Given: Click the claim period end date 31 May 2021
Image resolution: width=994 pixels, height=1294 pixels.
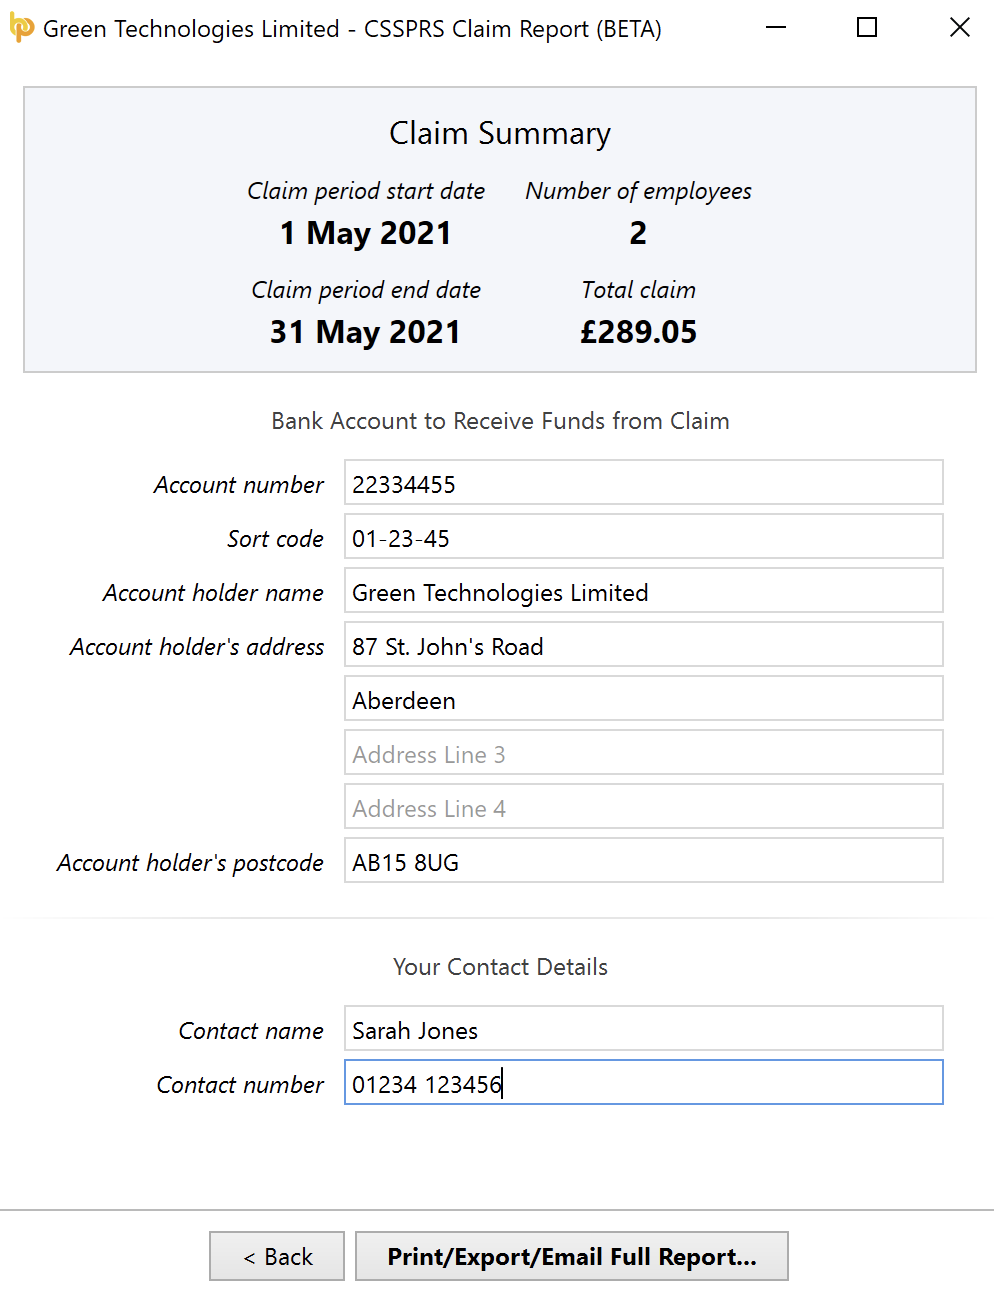Looking at the screenshot, I should [x=365, y=332].
